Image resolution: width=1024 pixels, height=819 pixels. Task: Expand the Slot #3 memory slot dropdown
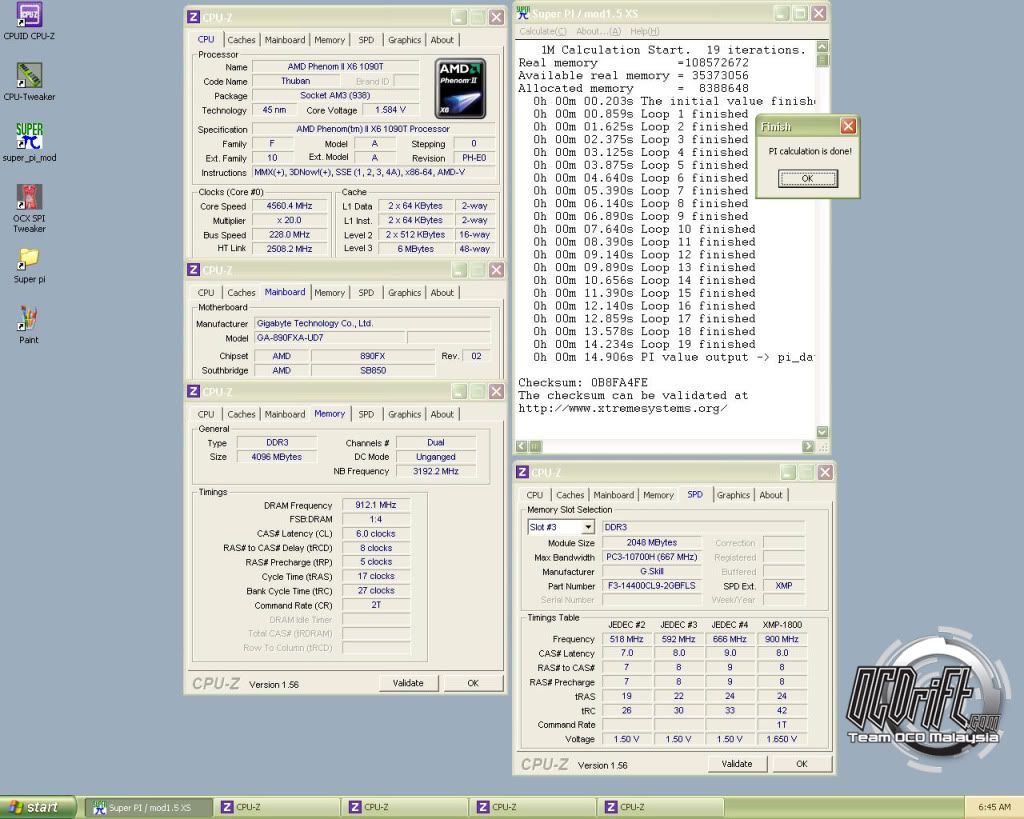pyautogui.click(x=587, y=527)
